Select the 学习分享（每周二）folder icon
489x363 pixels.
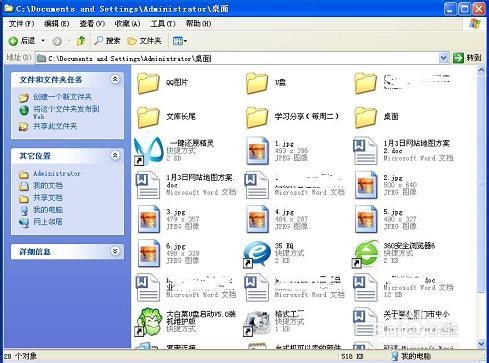click(x=257, y=117)
